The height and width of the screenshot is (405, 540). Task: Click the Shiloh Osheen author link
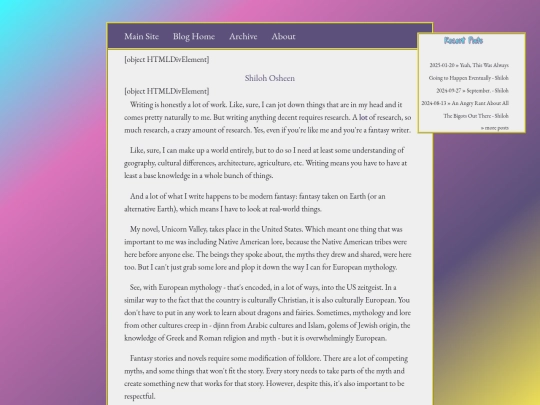coord(270,78)
